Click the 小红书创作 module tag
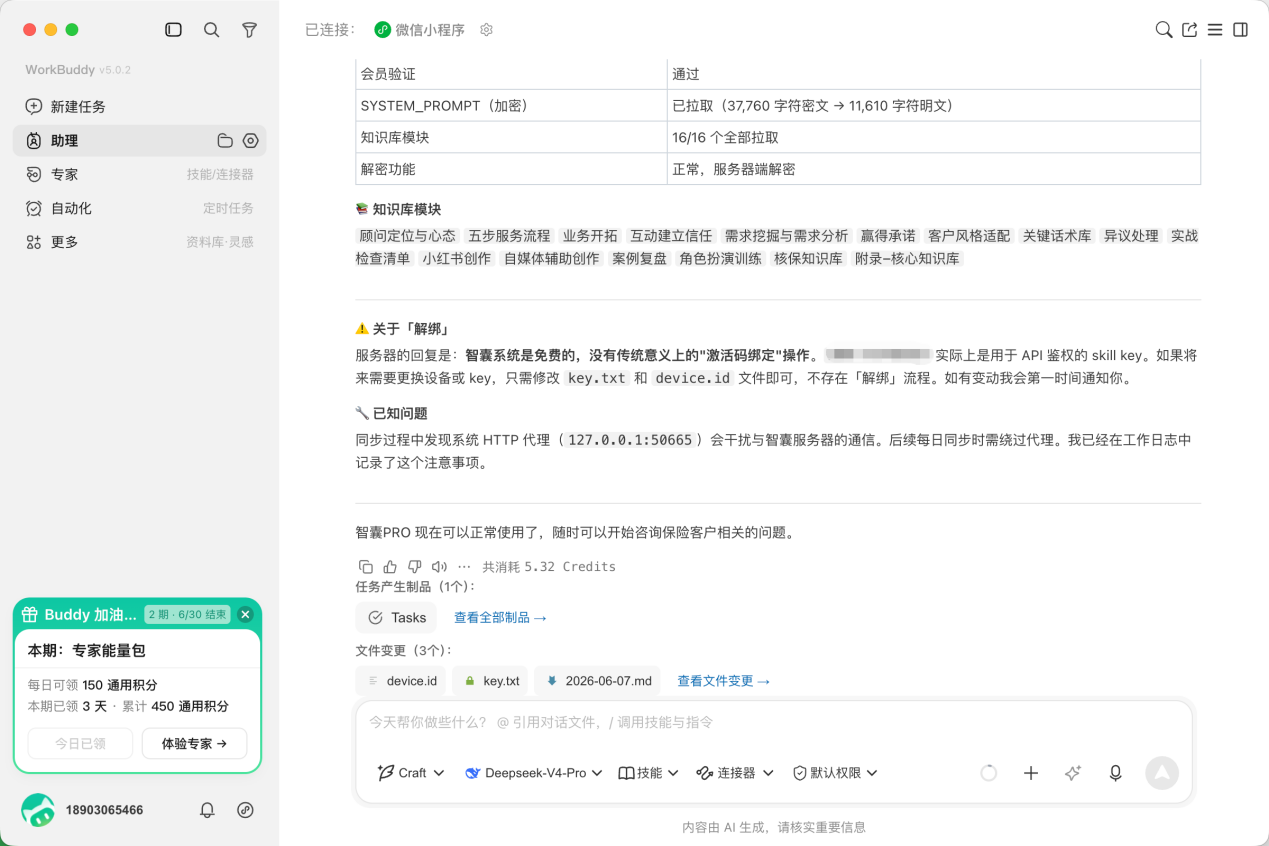Viewport: 1269px width, 846px height. [x=457, y=258]
